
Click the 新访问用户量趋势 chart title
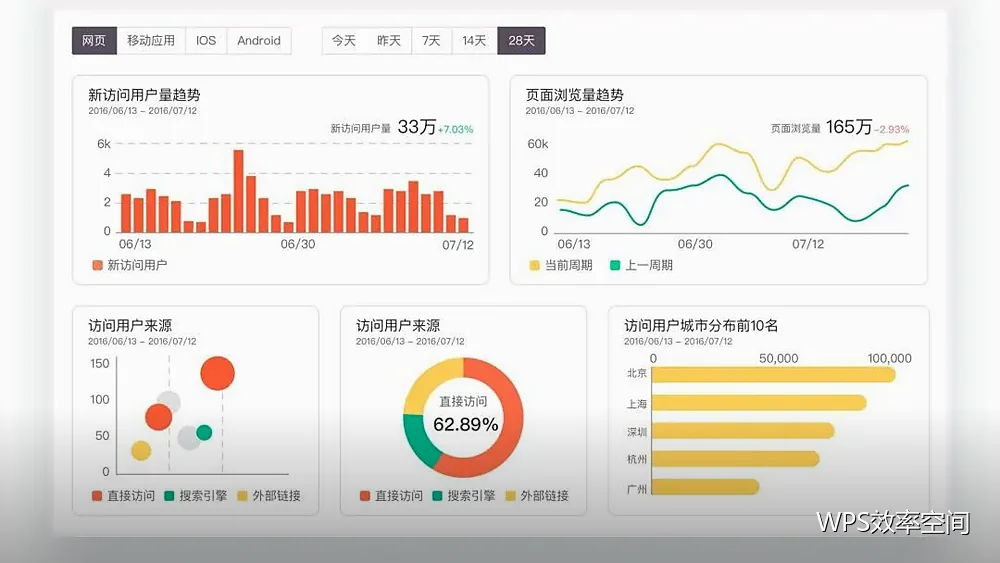[x=144, y=95]
